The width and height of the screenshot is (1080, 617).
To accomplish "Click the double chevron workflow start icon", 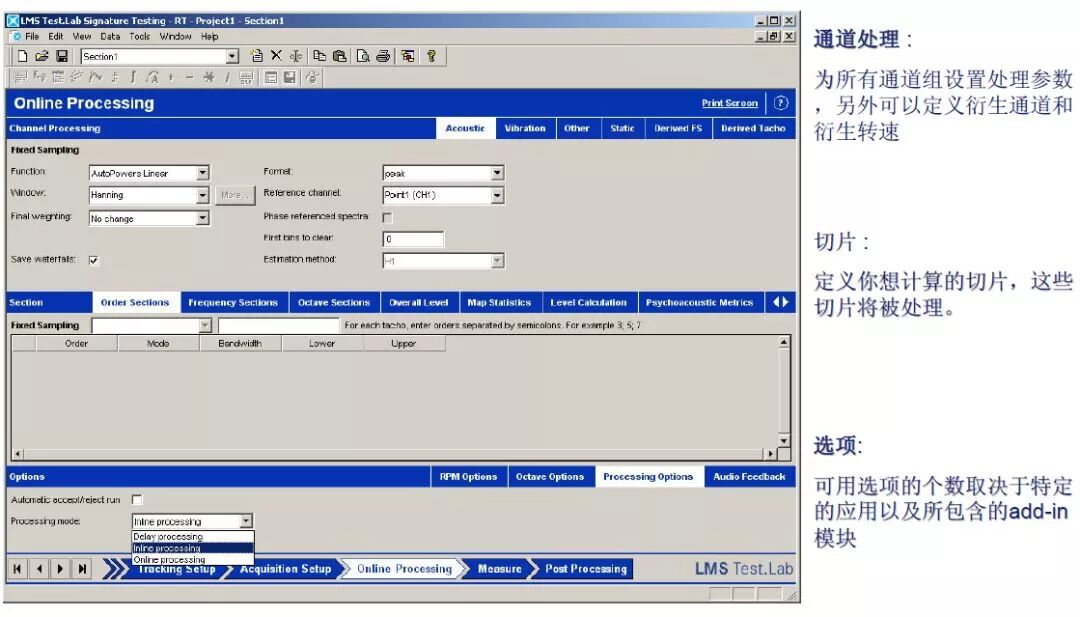I will [115, 569].
